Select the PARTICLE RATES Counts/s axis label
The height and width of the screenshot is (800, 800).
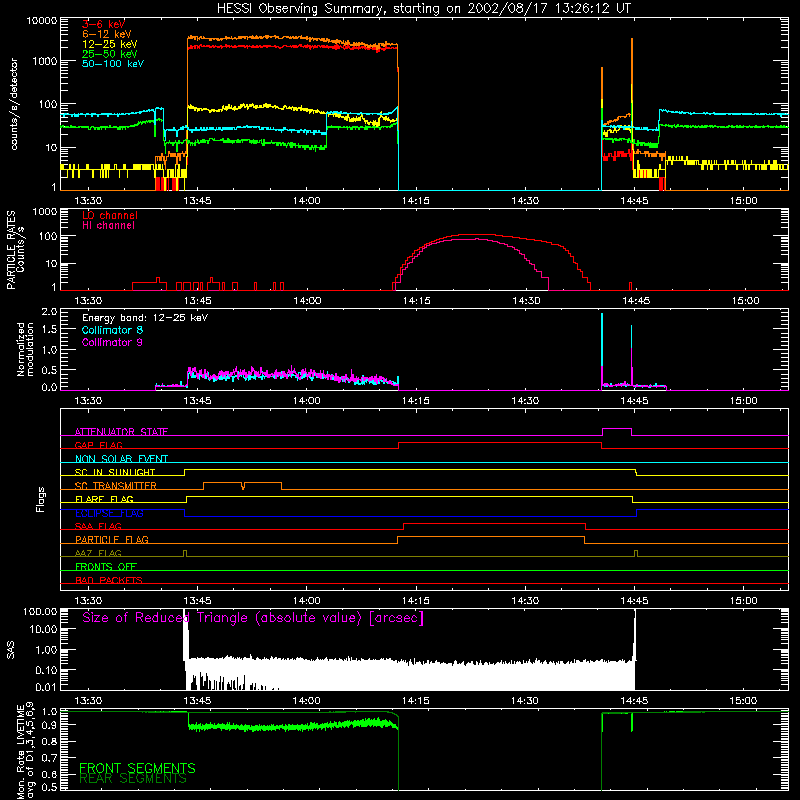[x=15, y=250]
